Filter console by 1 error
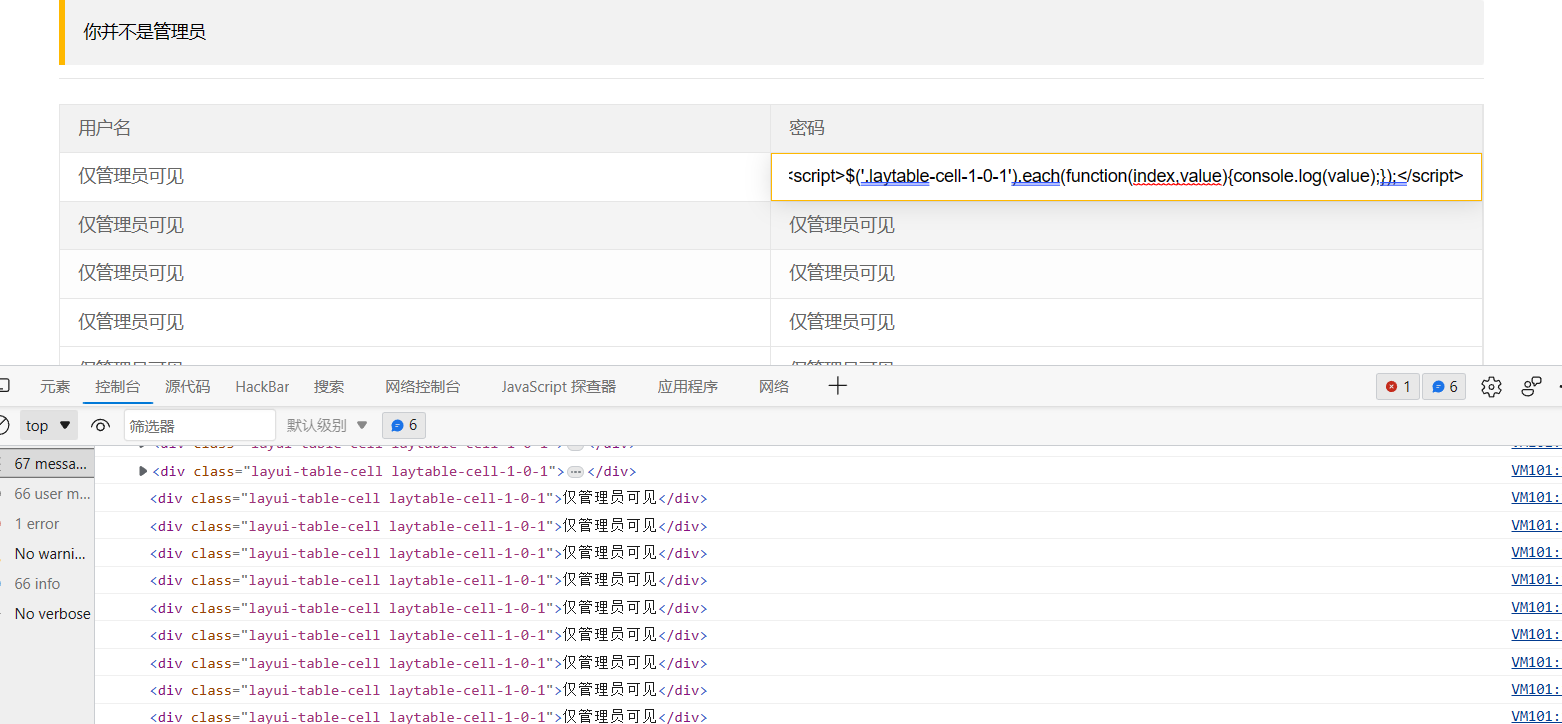 pyautogui.click(x=47, y=524)
